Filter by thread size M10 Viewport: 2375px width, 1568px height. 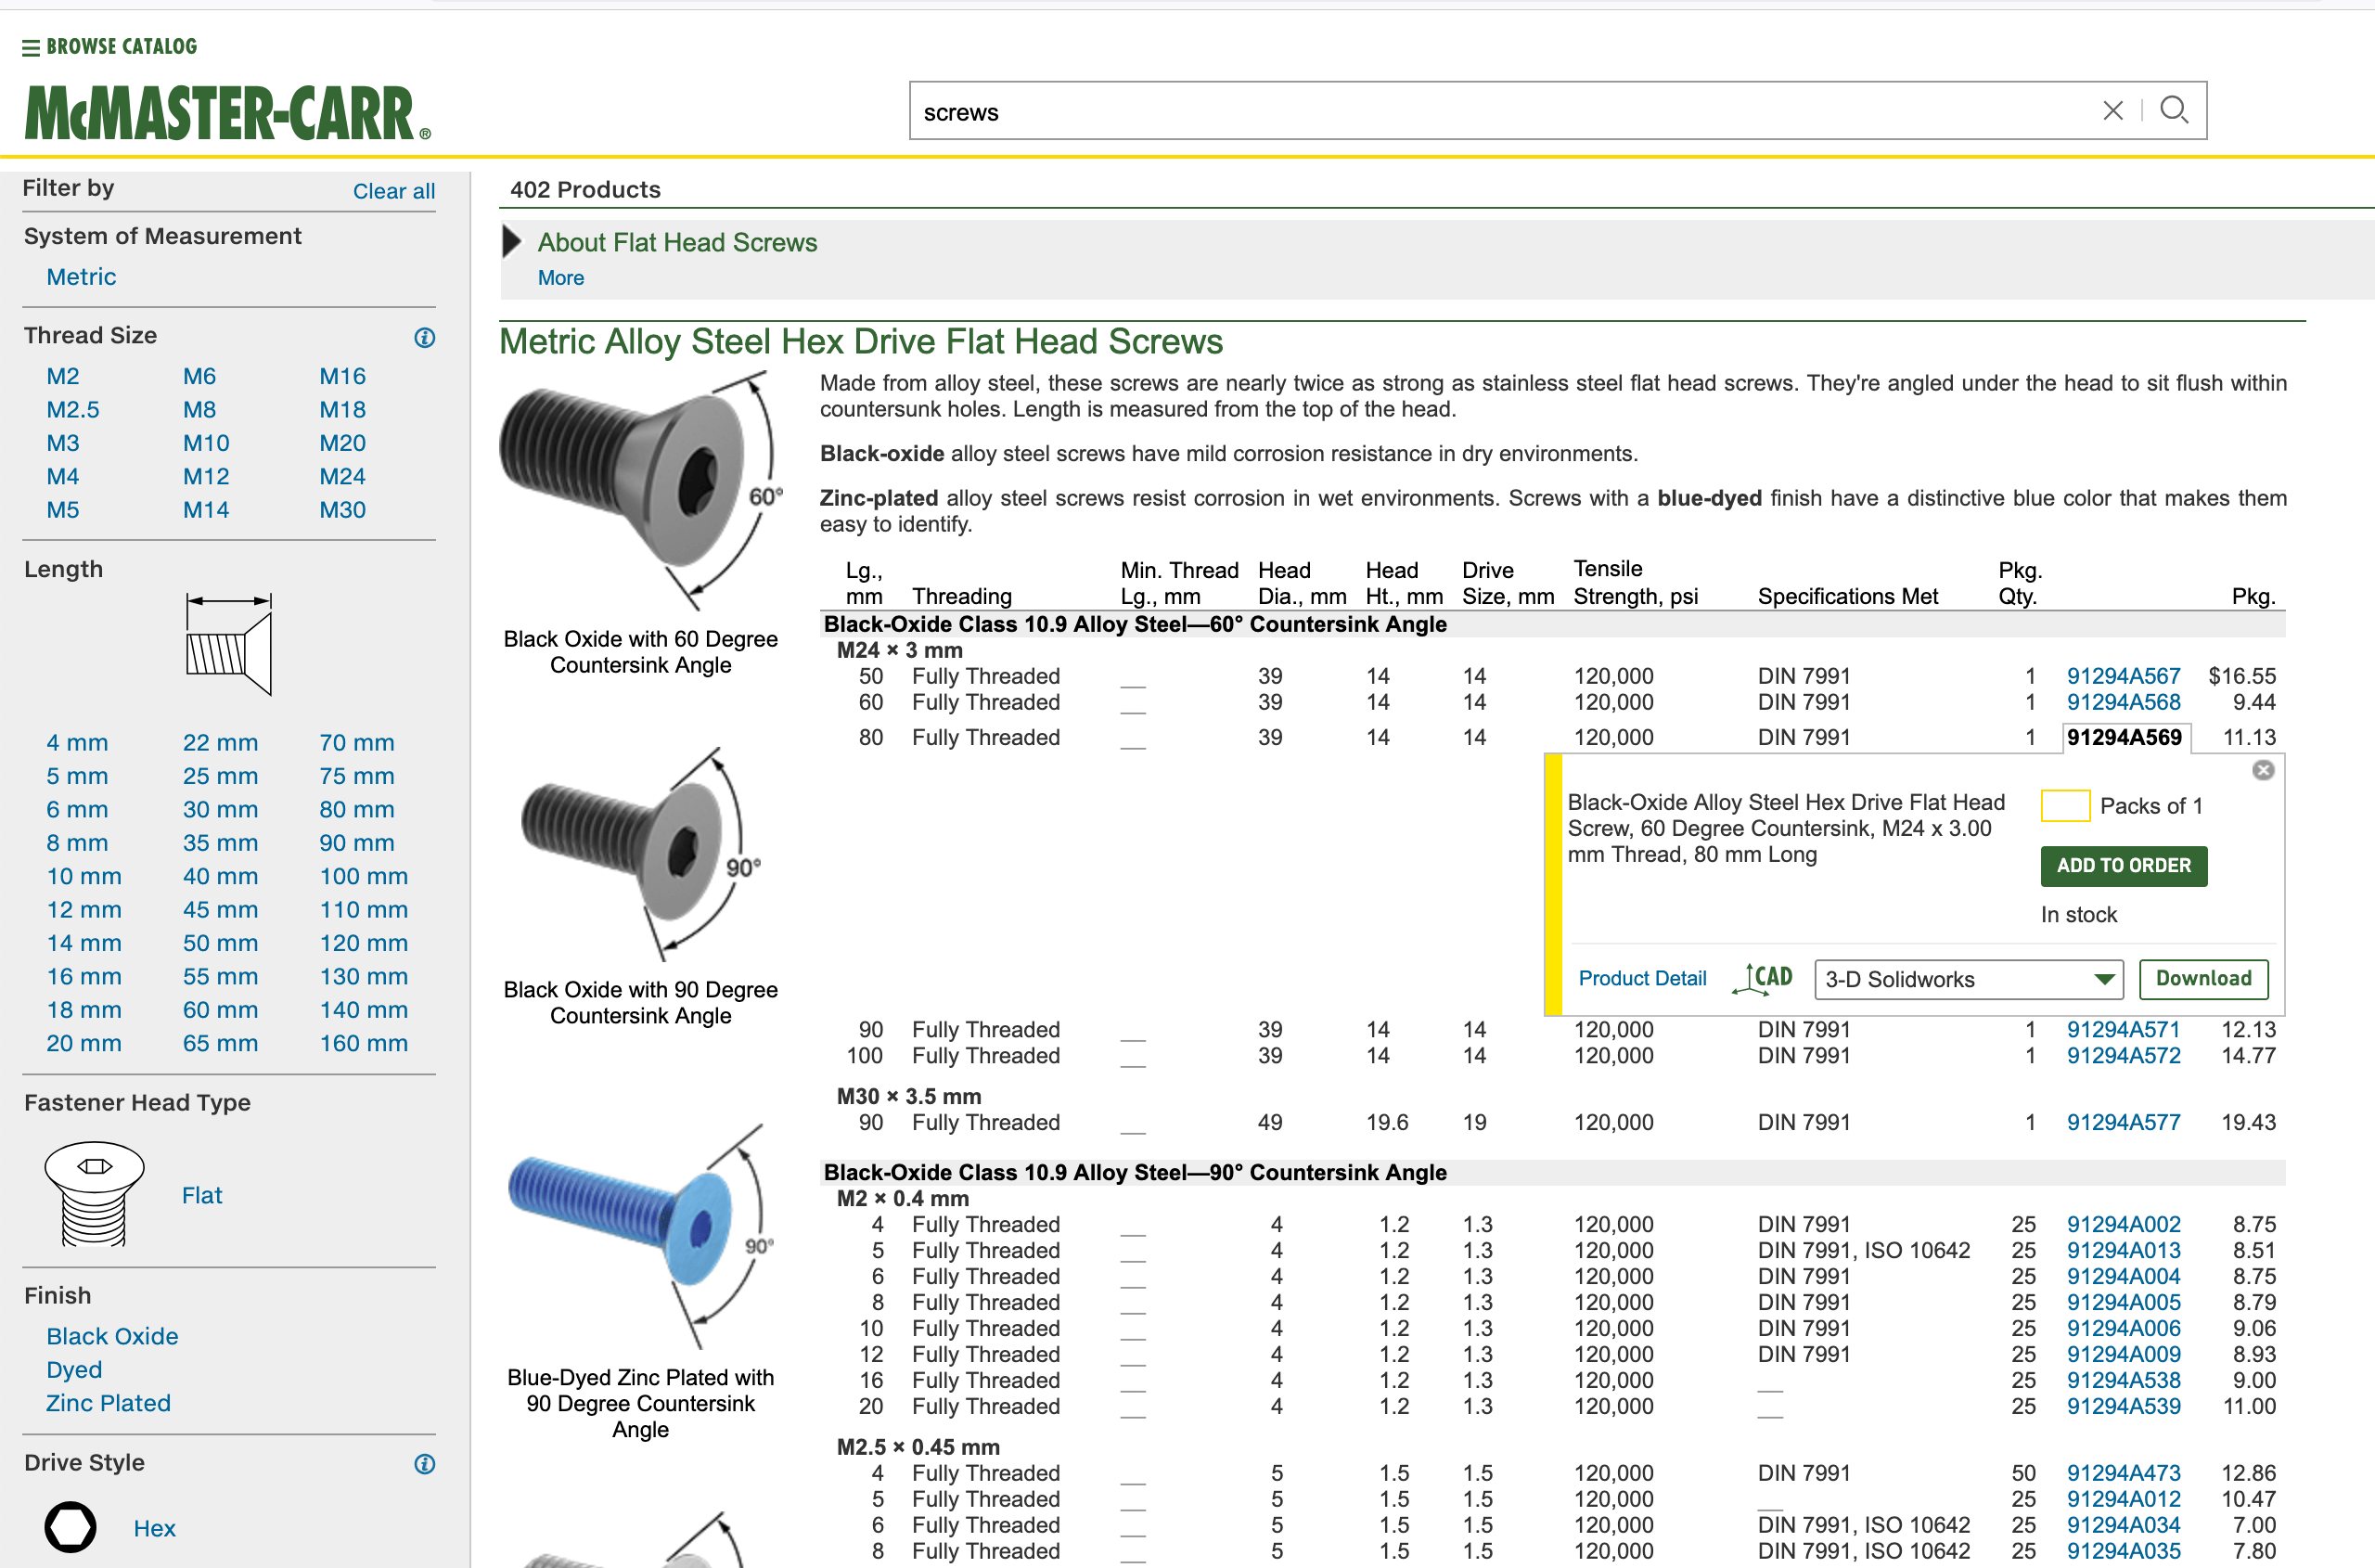205,443
